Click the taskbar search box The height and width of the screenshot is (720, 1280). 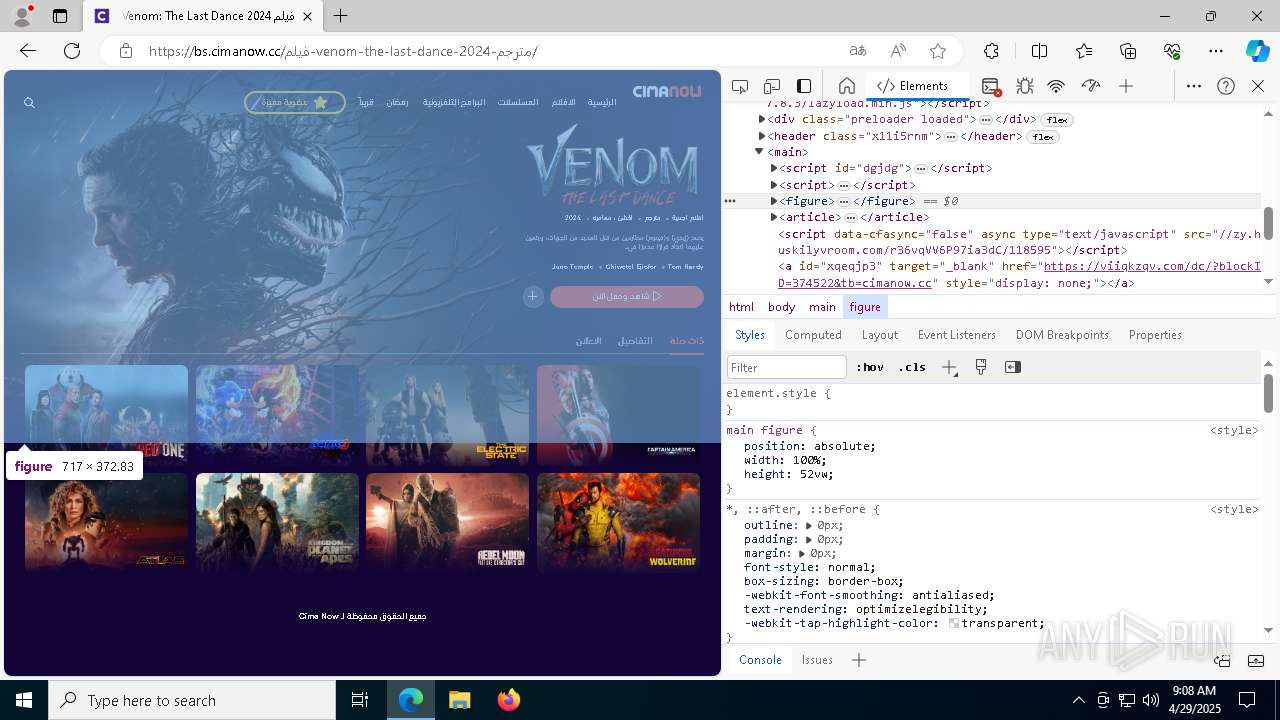pos(192,700)
